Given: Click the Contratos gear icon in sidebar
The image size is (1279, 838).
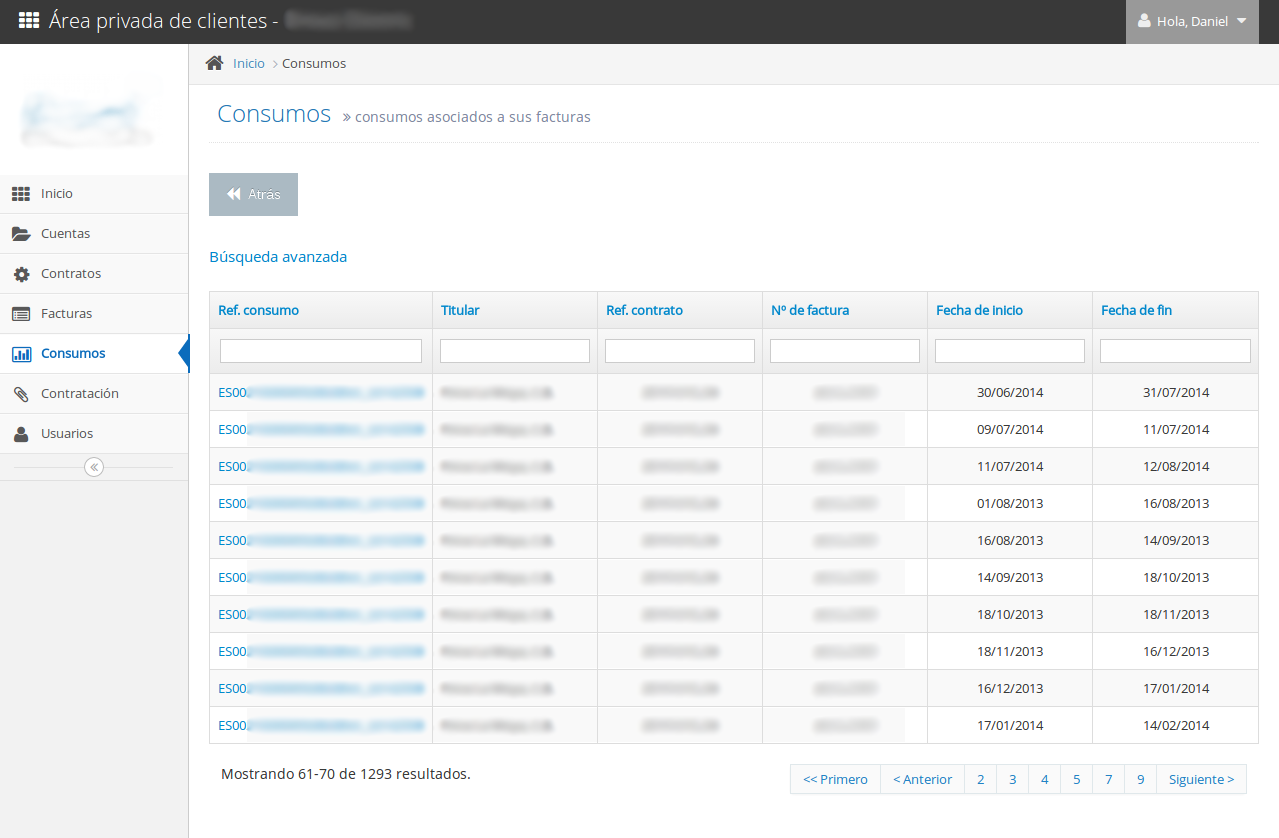Looking at the screenshot, I should (21, 274).
